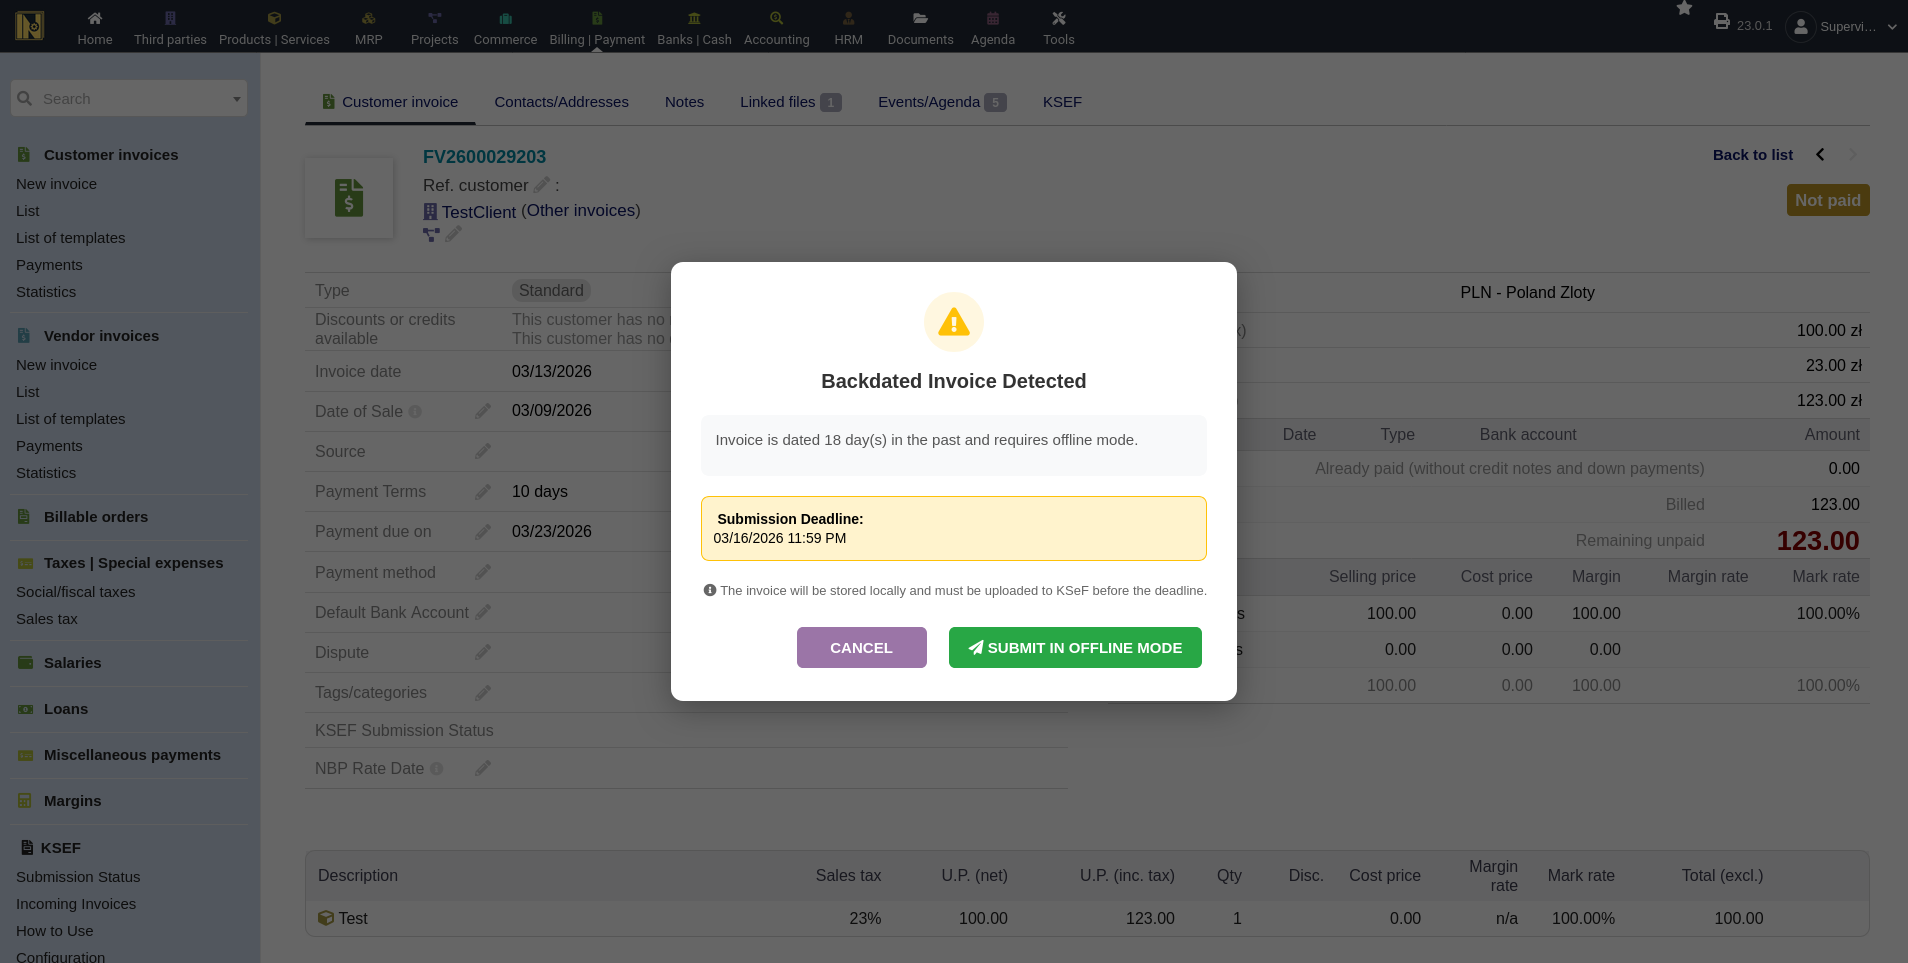The width and height of the screenshot is (1908, 963).
Task: Expand the Search dropdown arrow
Action: 236,99
